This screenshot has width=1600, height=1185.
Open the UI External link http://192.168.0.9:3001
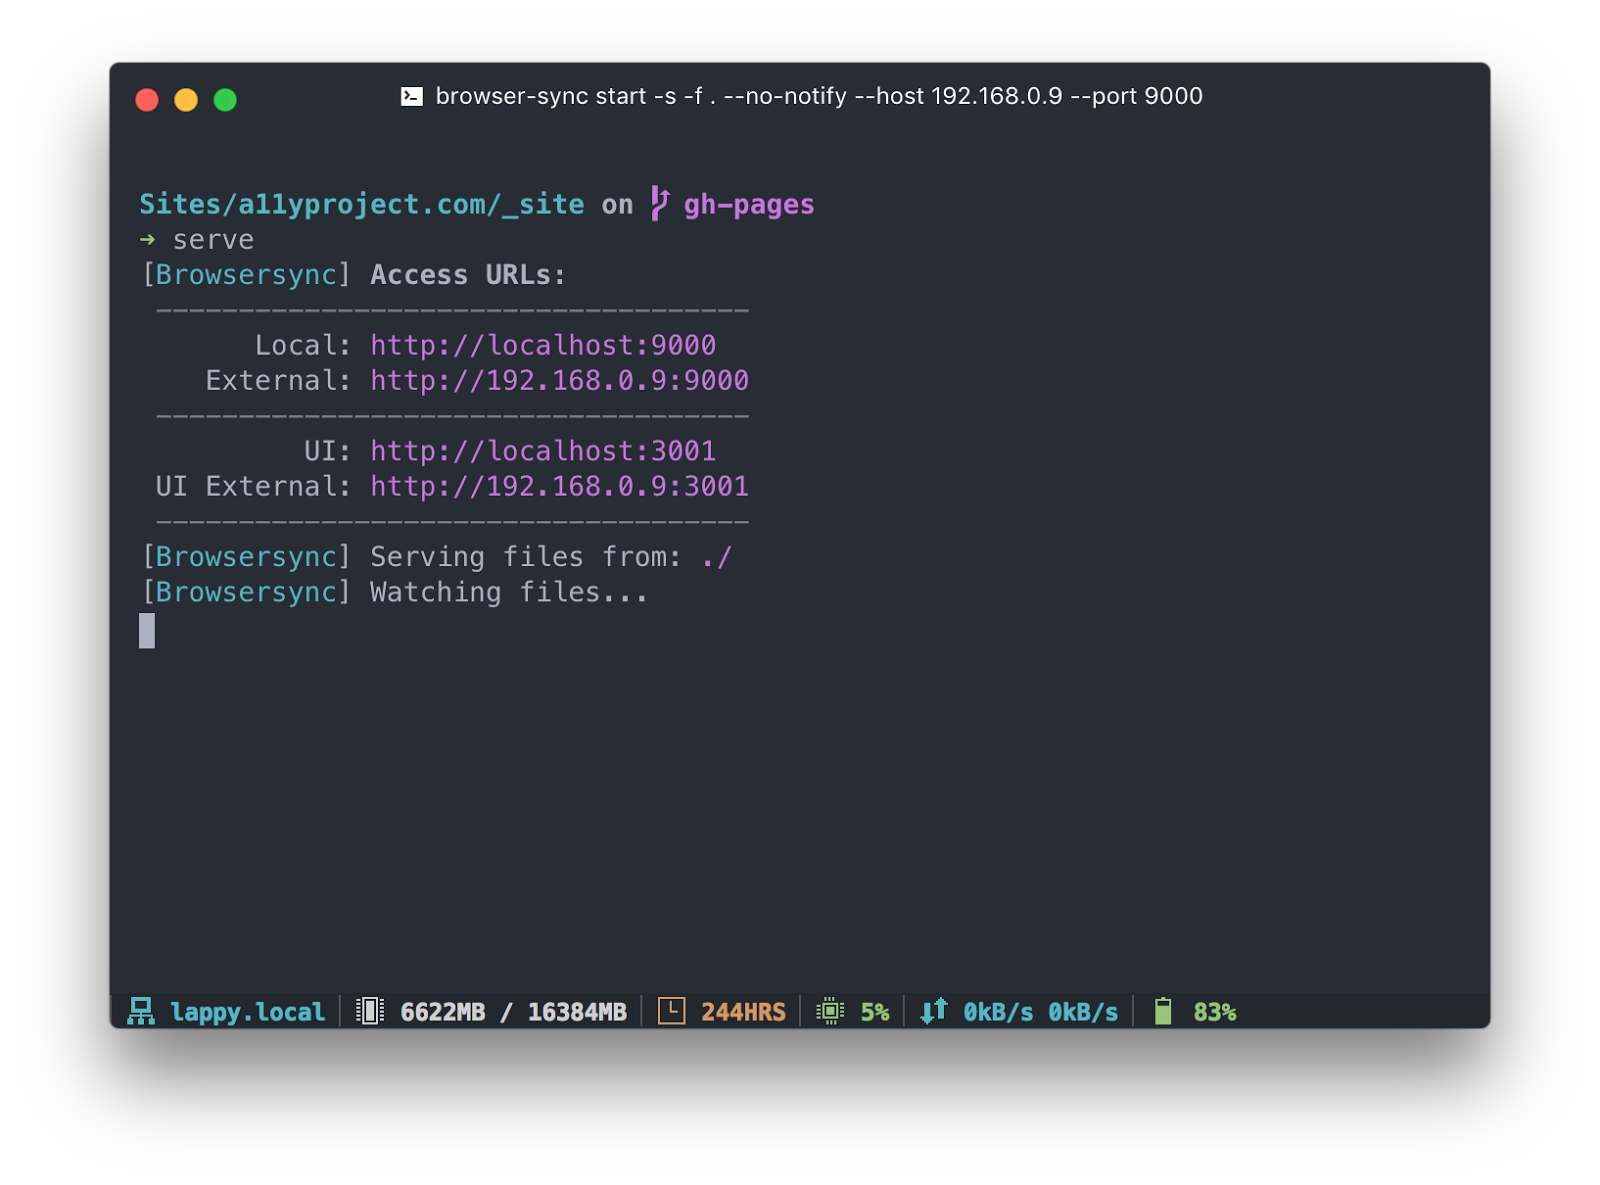[x=559, y=486]
